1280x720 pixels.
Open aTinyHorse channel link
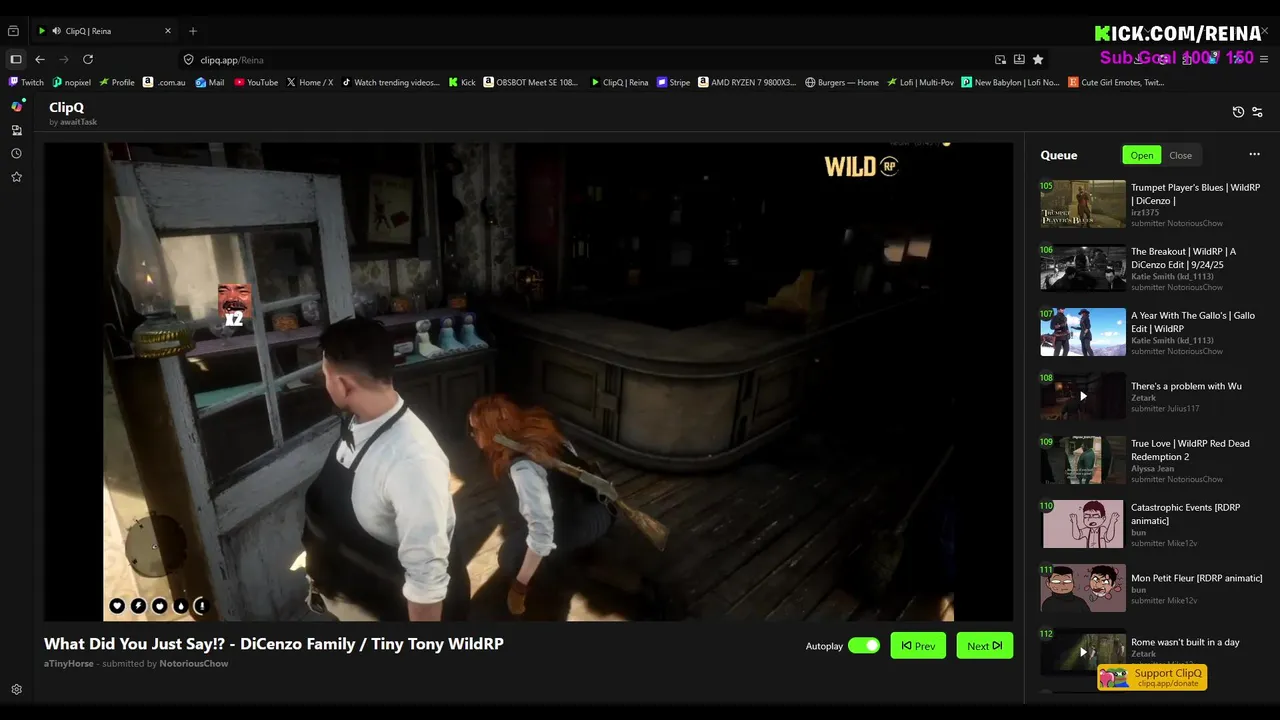(x=68, y=664)
